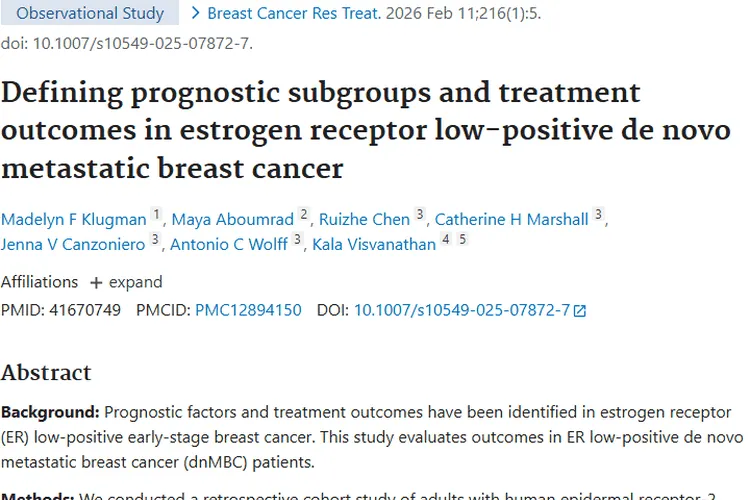Viewport: 750px width, 500px height.
Task: Click affiliation superscript 5 after Visvanathan
Action: tap(462, 241)
